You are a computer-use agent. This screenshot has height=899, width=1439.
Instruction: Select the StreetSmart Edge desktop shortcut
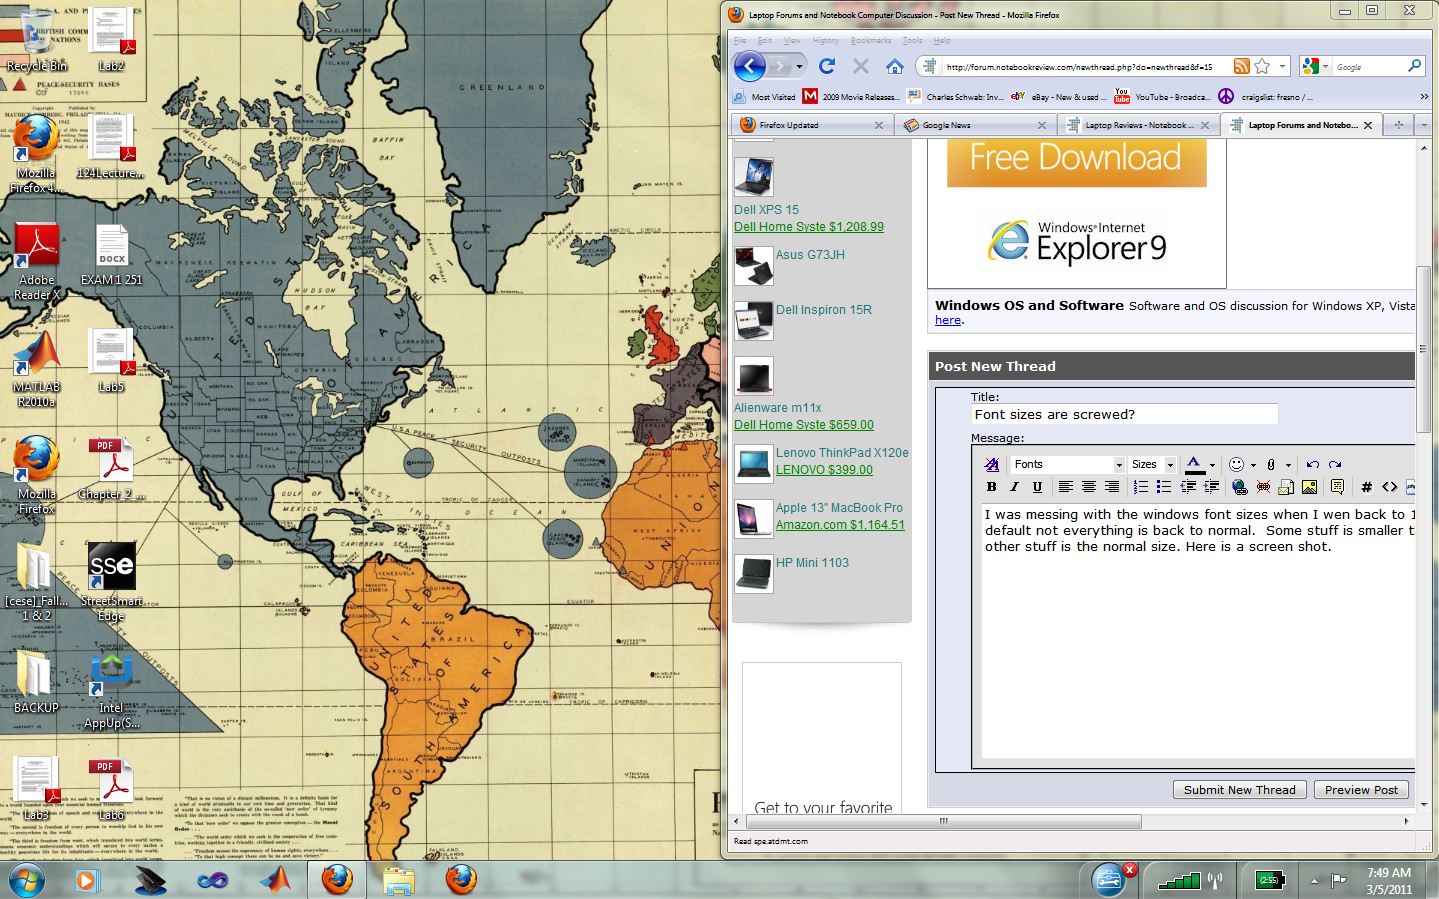pyautogui.click(x=111, y=582)
